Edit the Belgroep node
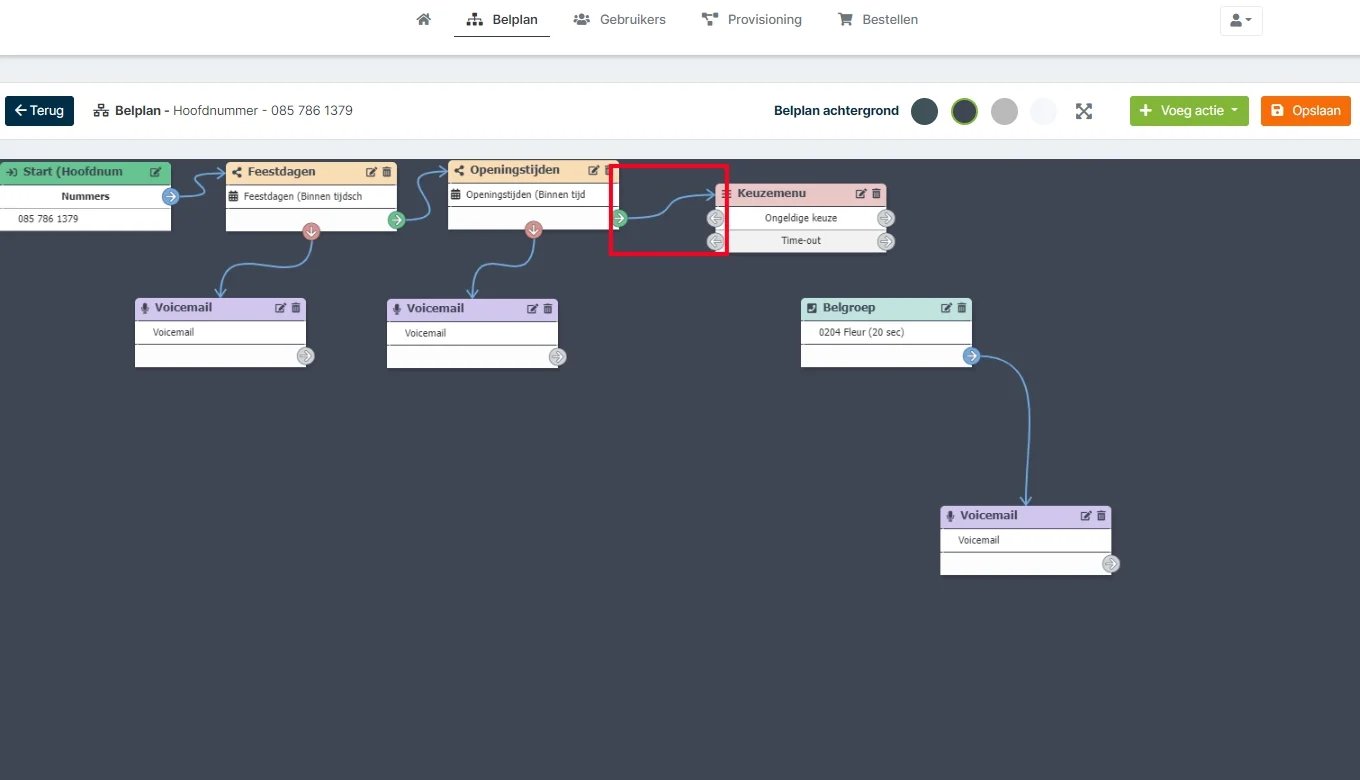 946,308
